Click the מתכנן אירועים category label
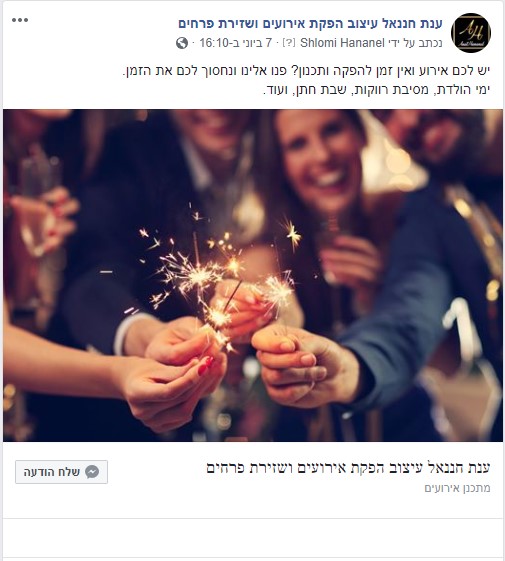This screenshot has height=561, width=505. point(457,488)
